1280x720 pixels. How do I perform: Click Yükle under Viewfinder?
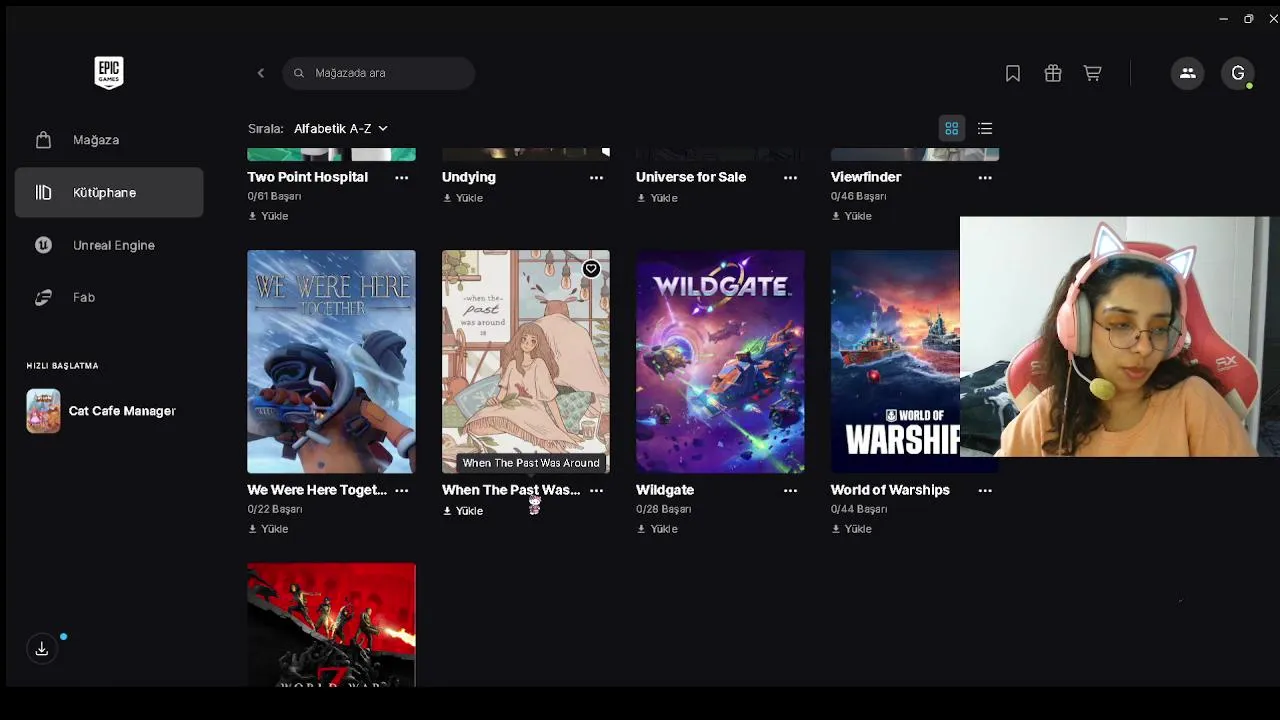tap(852, 216)
